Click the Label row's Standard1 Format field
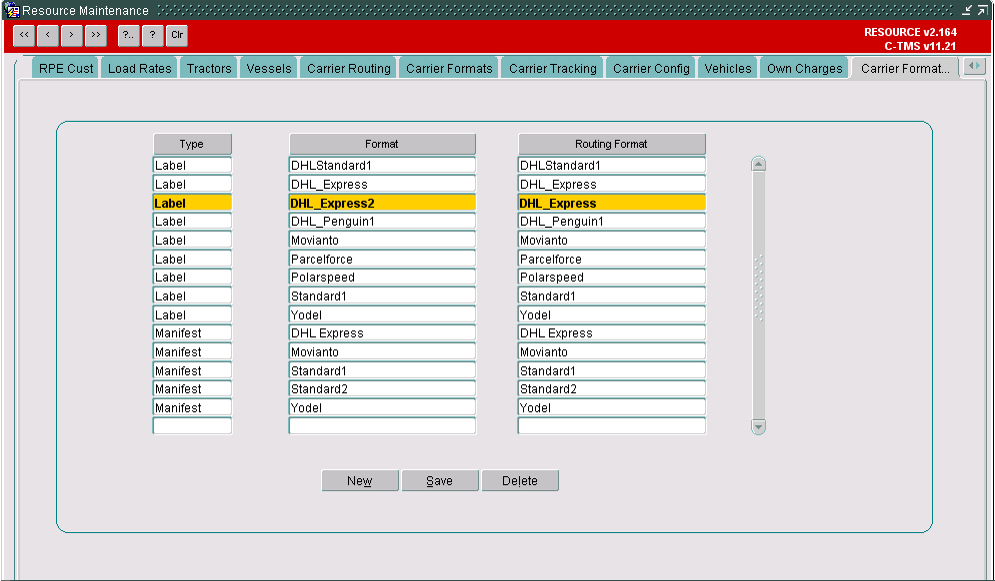This screenshot has height=581, width=995. [382, 296]
